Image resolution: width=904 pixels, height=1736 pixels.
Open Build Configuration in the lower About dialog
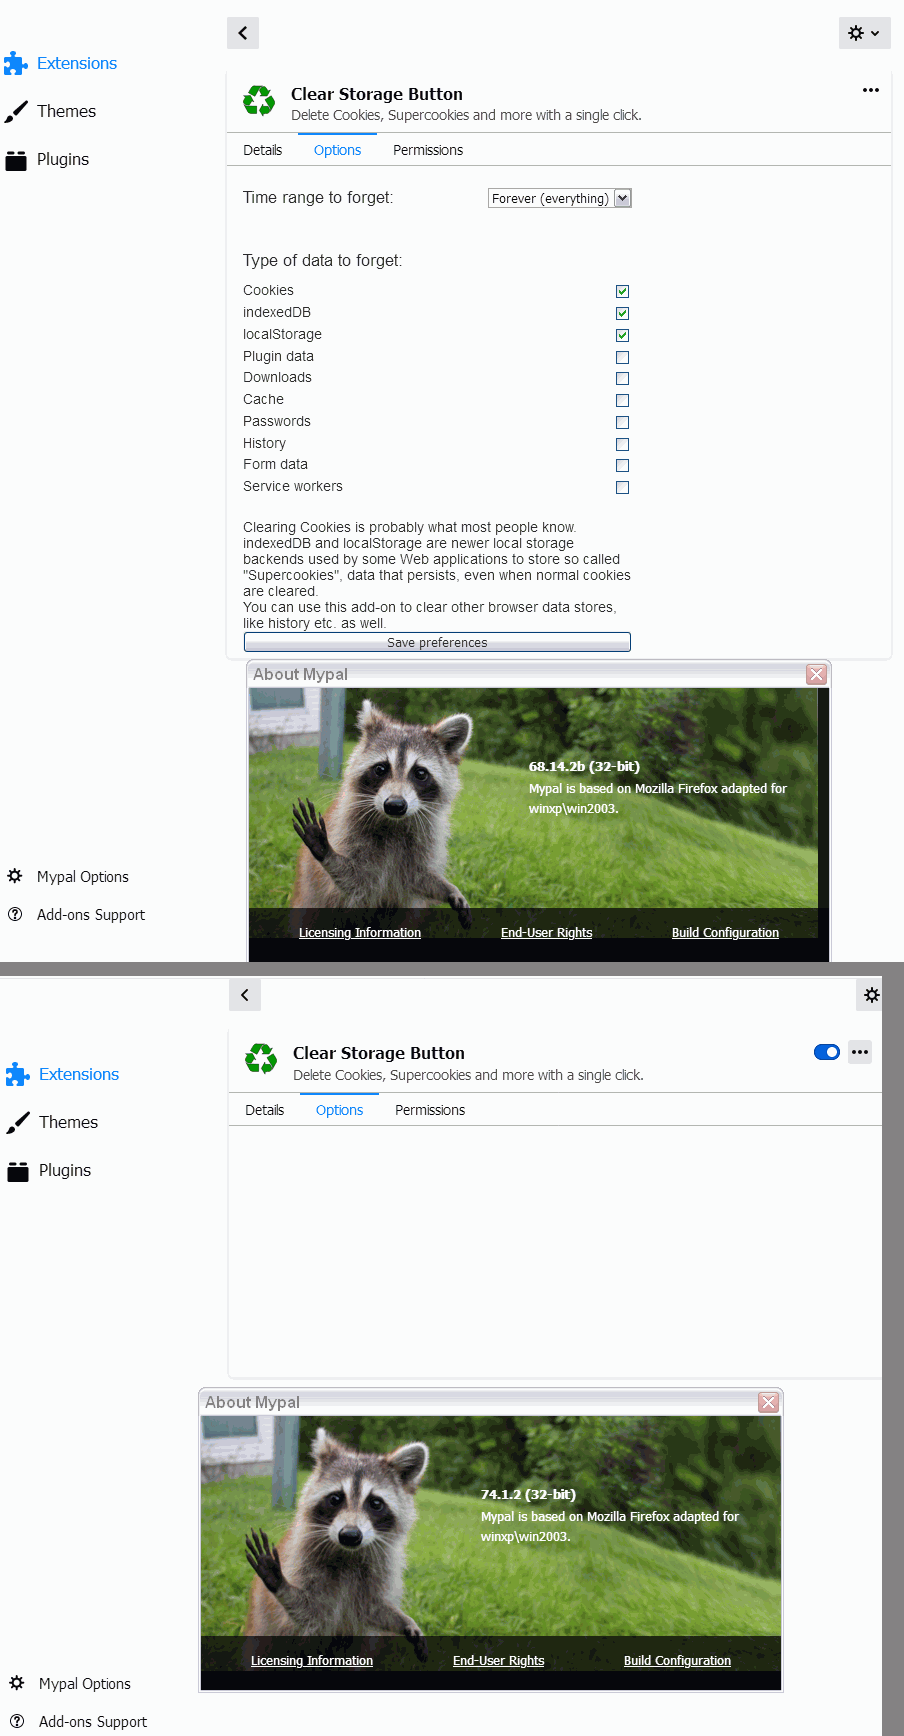click(677, 1660)
